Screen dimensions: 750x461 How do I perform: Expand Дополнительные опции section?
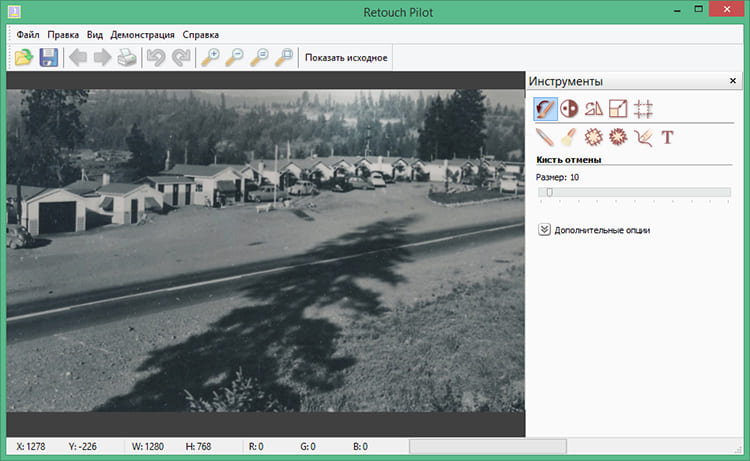coord(544,230)
